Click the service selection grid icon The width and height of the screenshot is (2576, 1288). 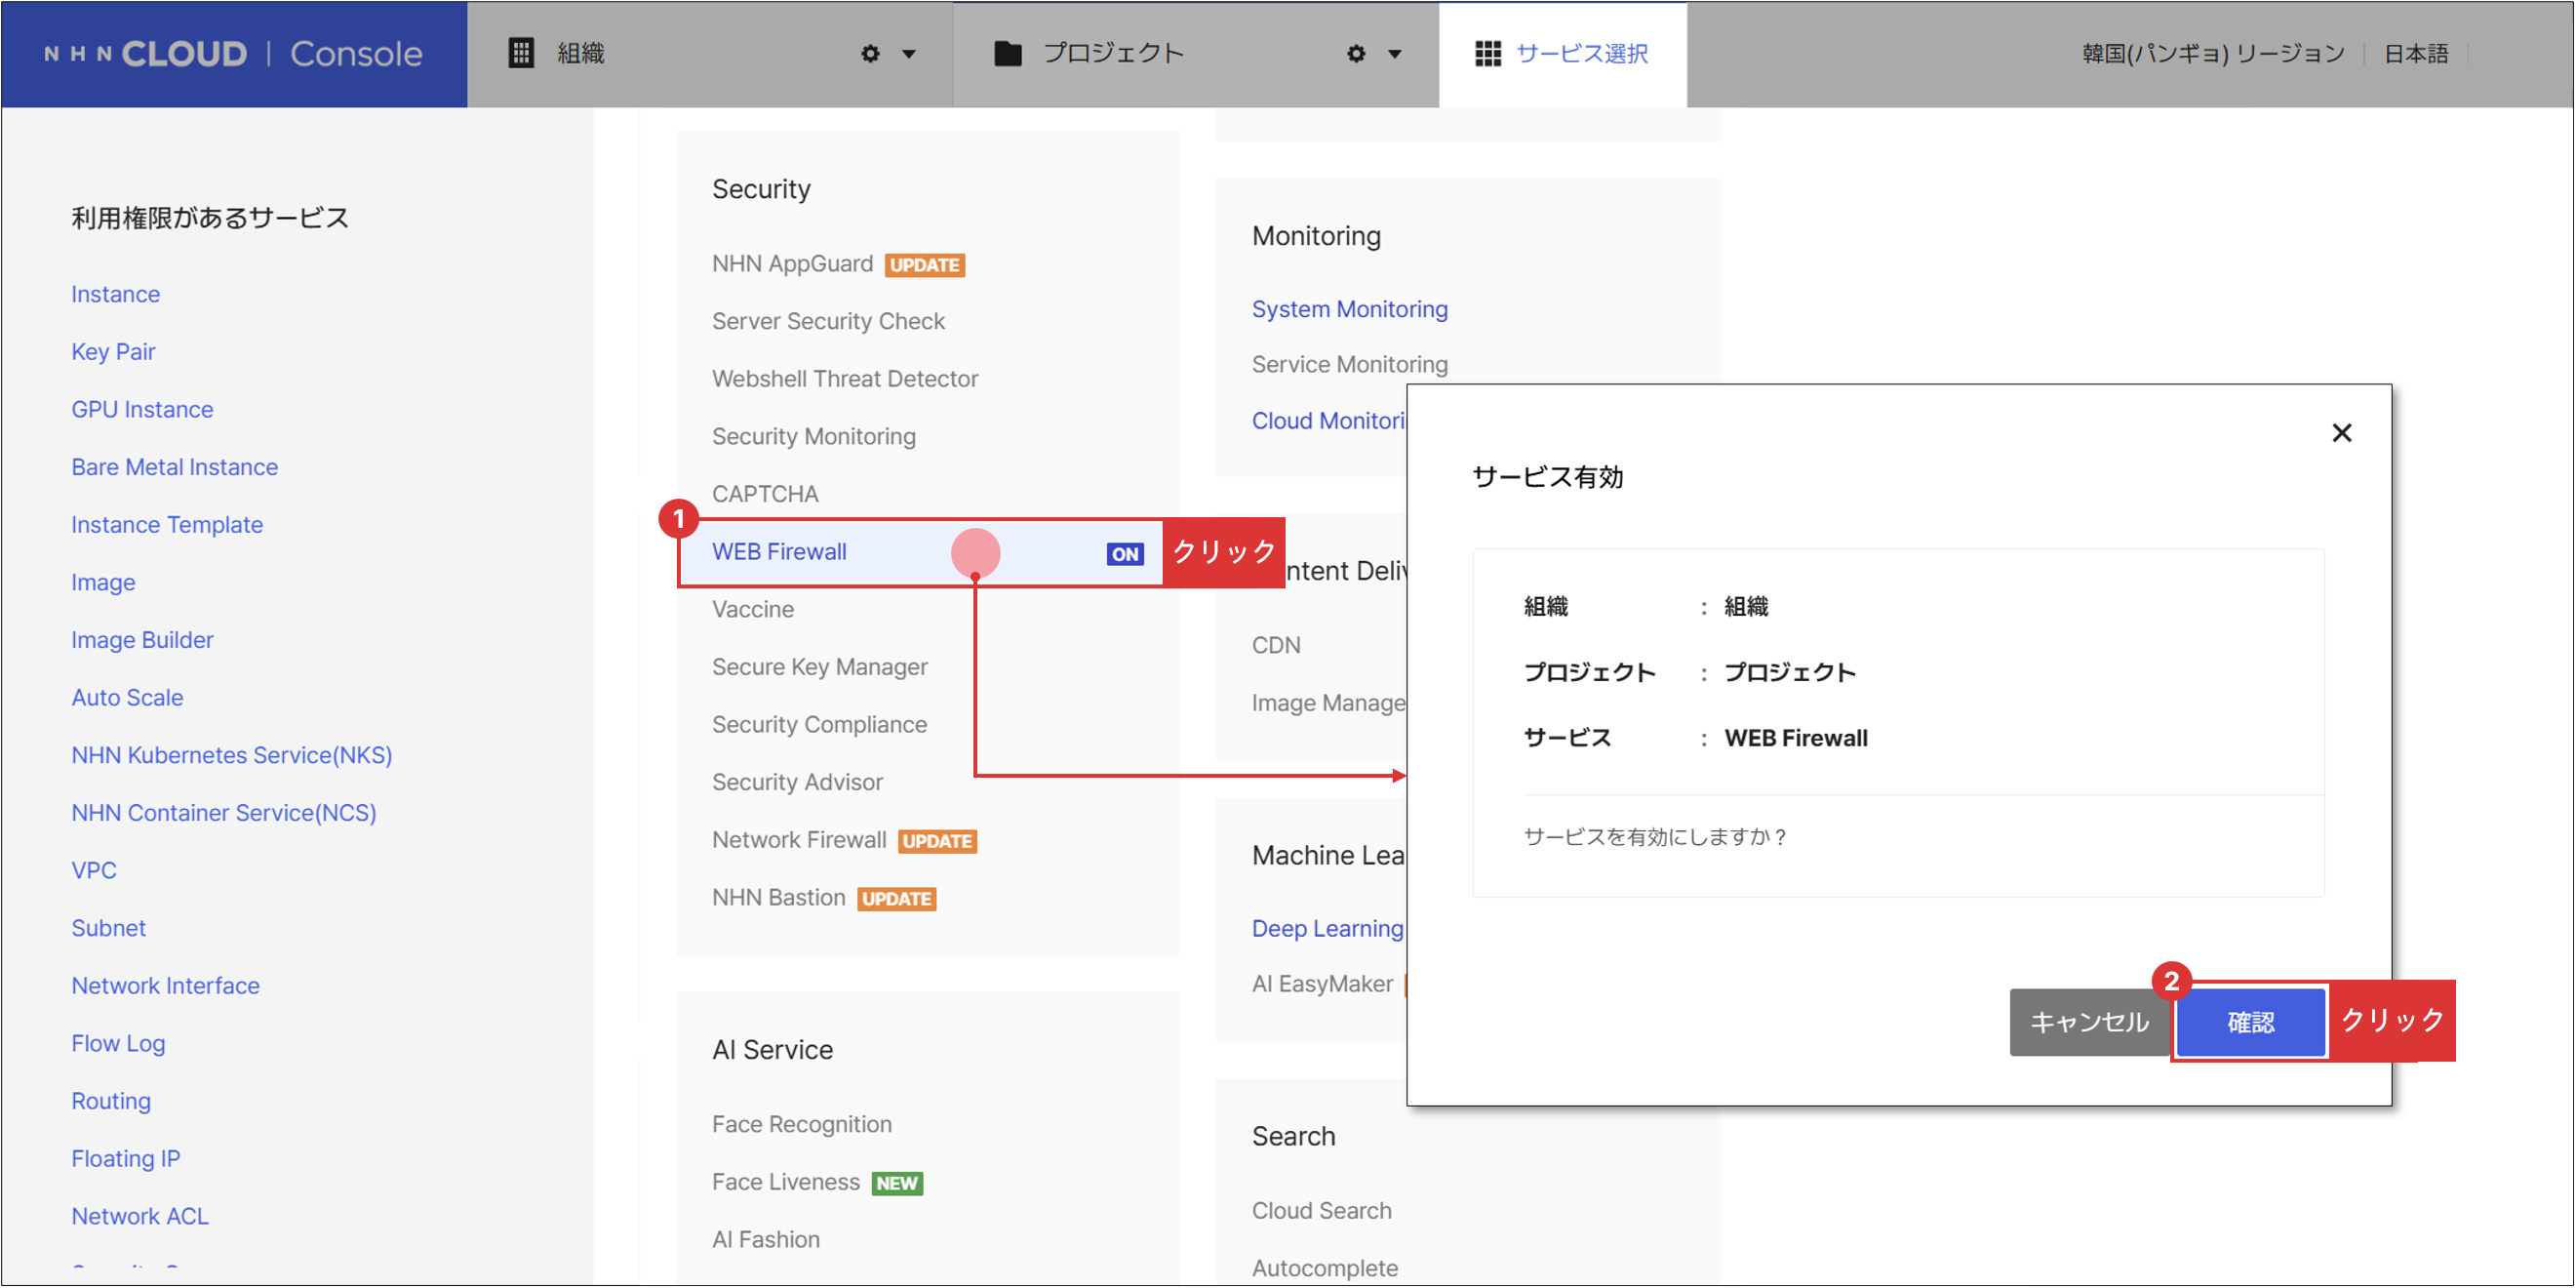[1488, 54]
